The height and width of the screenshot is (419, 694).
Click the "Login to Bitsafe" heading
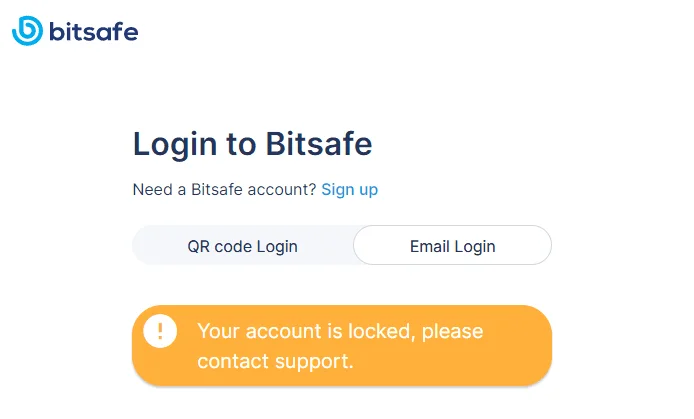252,144
